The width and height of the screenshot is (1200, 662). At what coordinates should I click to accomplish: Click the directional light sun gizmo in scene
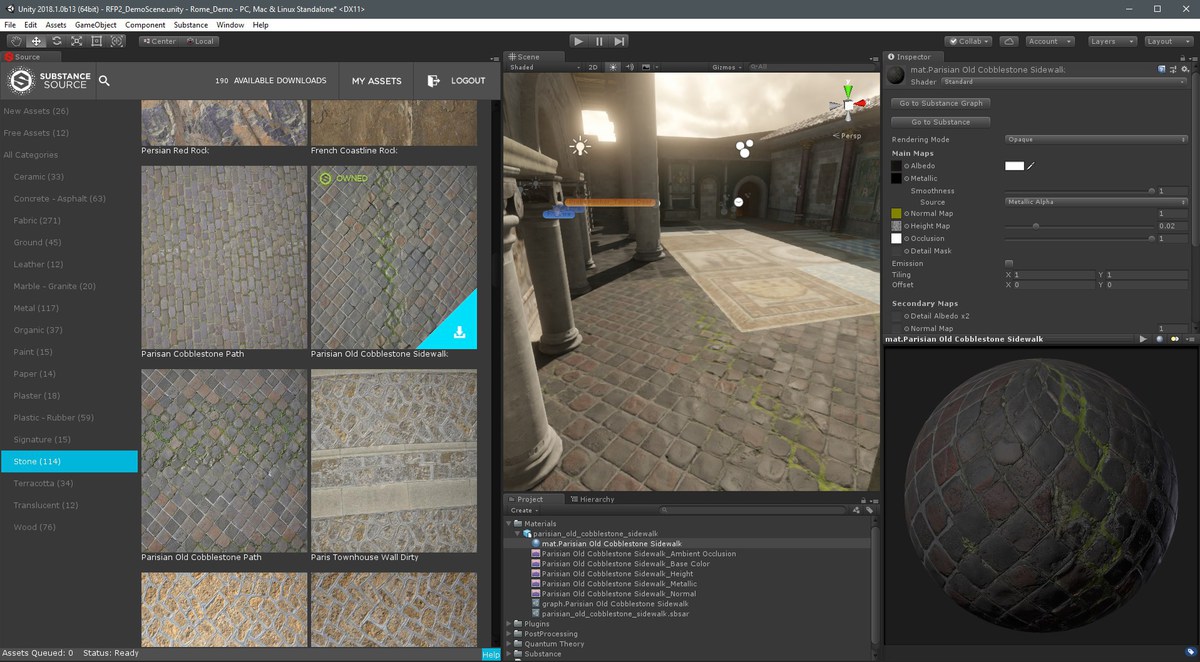click(x=580, y=147)
